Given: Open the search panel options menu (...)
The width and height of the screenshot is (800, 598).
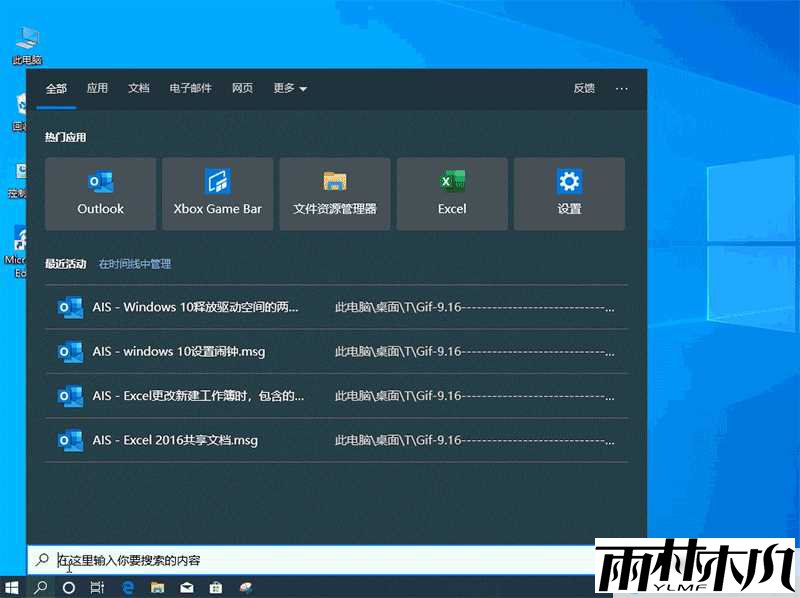Looking at the screenshot, I should (622, 88).
